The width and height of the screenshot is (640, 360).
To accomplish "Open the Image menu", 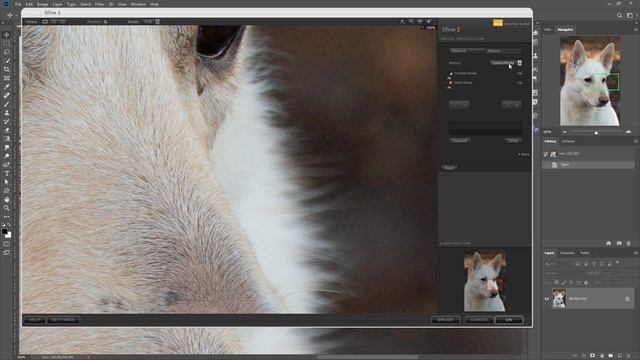I will [x=42, y=4].
